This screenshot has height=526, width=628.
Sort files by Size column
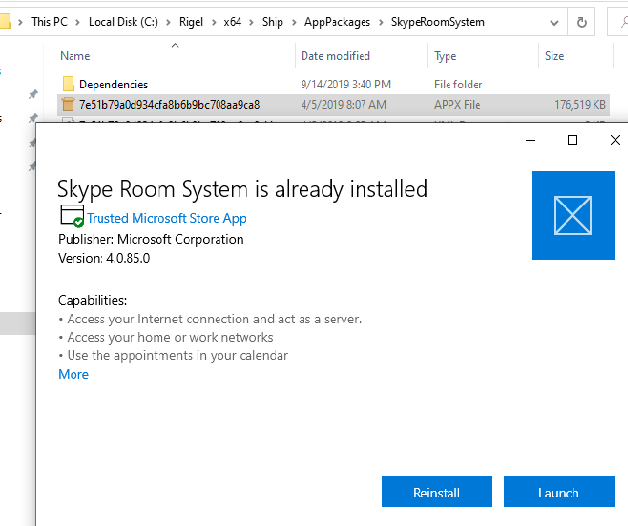tap(554, 56)
